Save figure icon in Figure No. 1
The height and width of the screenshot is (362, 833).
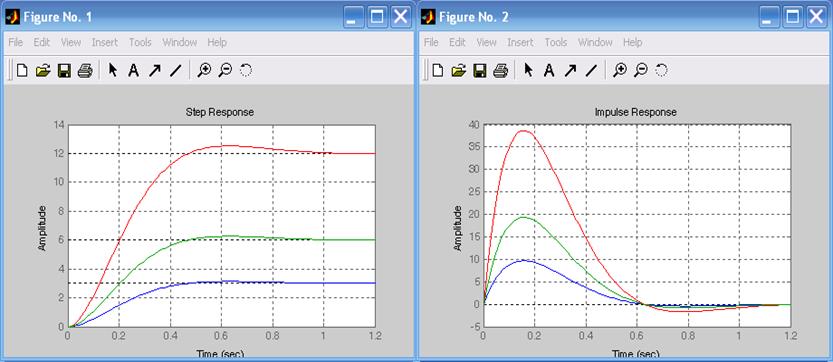(x=64, y=70)
